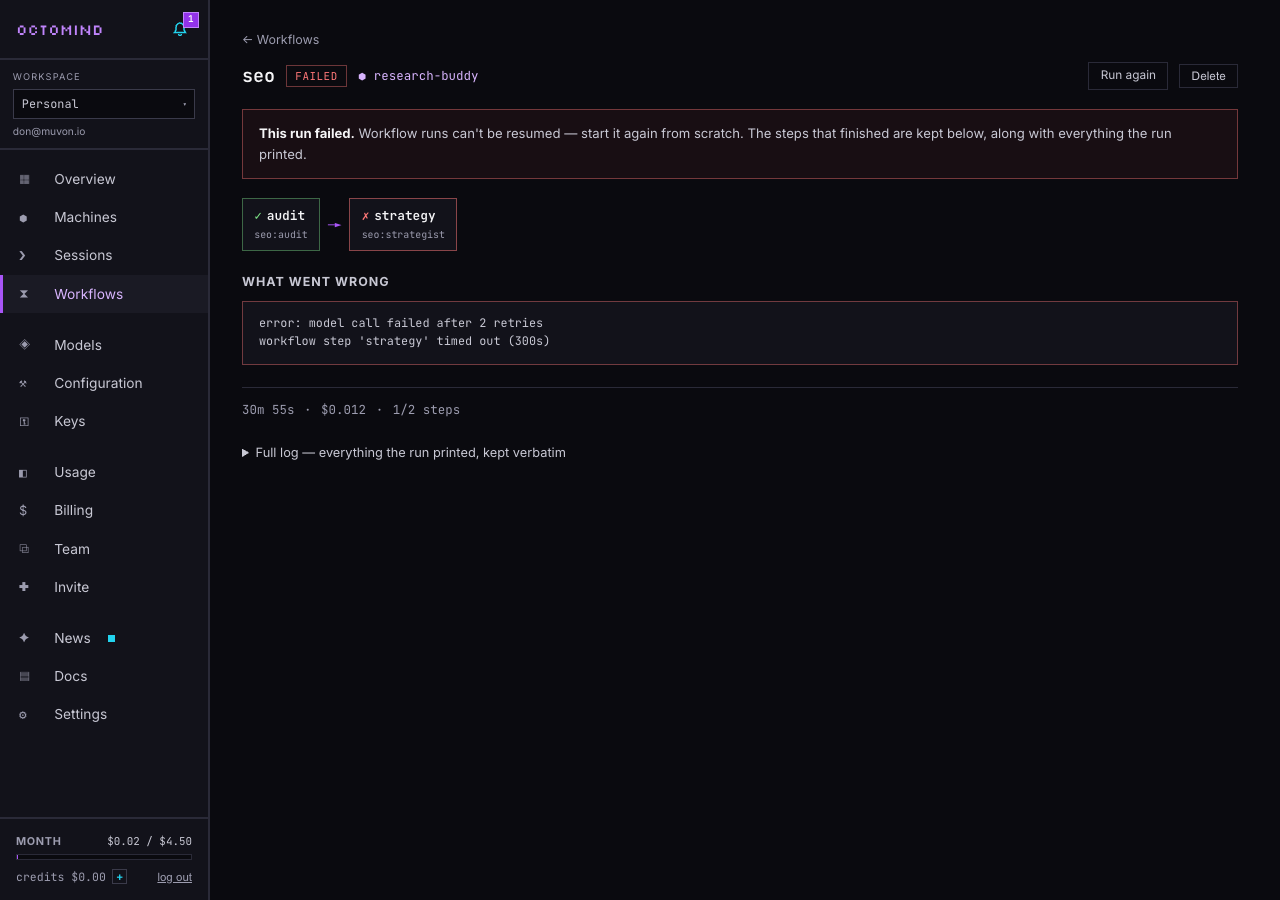
Task: Click the Keys icon in sidebar
Action: pos(24,421)
